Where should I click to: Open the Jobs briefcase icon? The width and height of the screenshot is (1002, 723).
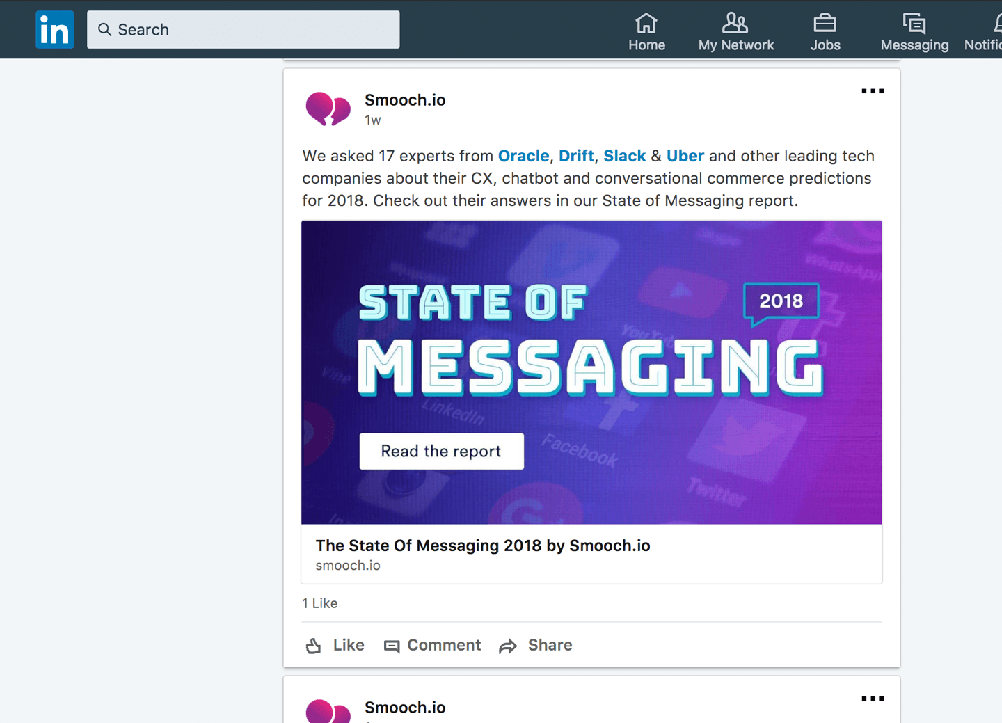click(825, 23)
